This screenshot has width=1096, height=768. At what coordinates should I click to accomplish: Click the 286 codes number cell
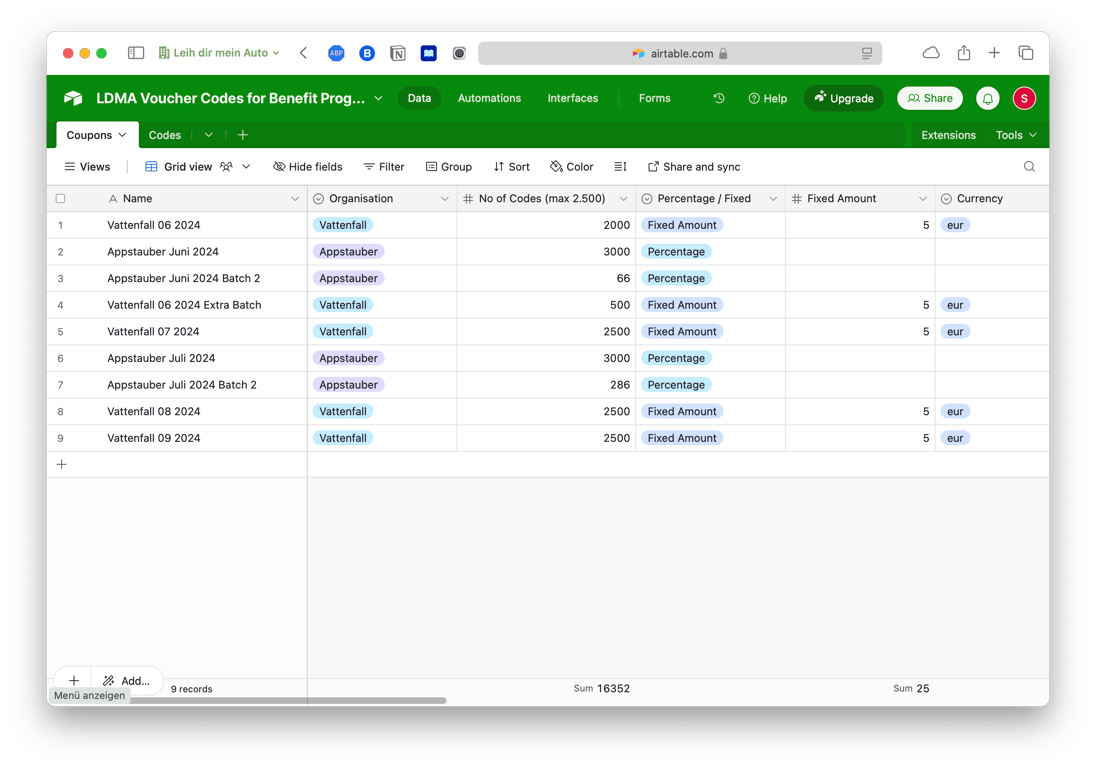pos(546,384)
